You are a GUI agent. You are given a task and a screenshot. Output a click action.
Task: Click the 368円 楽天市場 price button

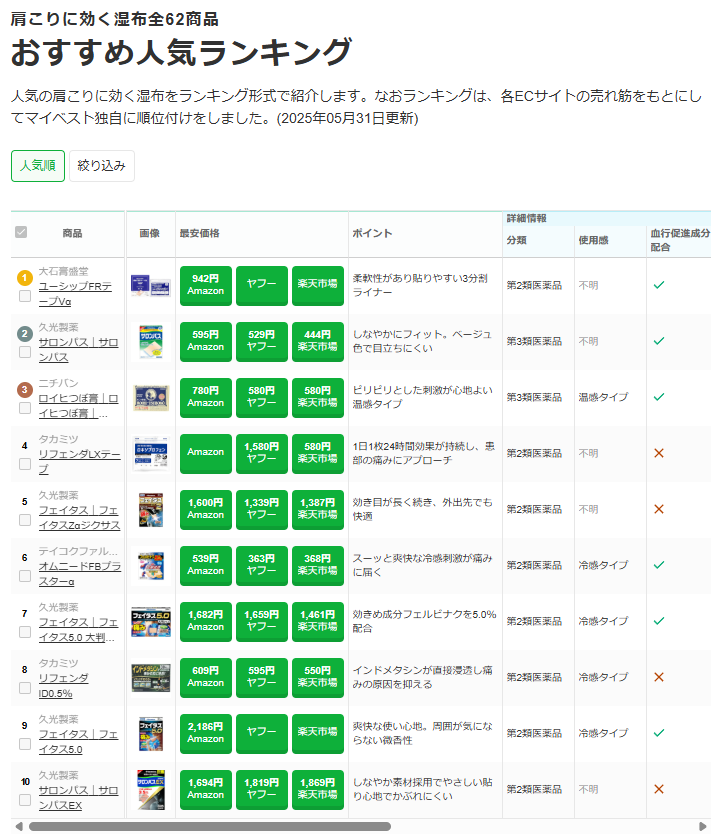tap(318, 566)
